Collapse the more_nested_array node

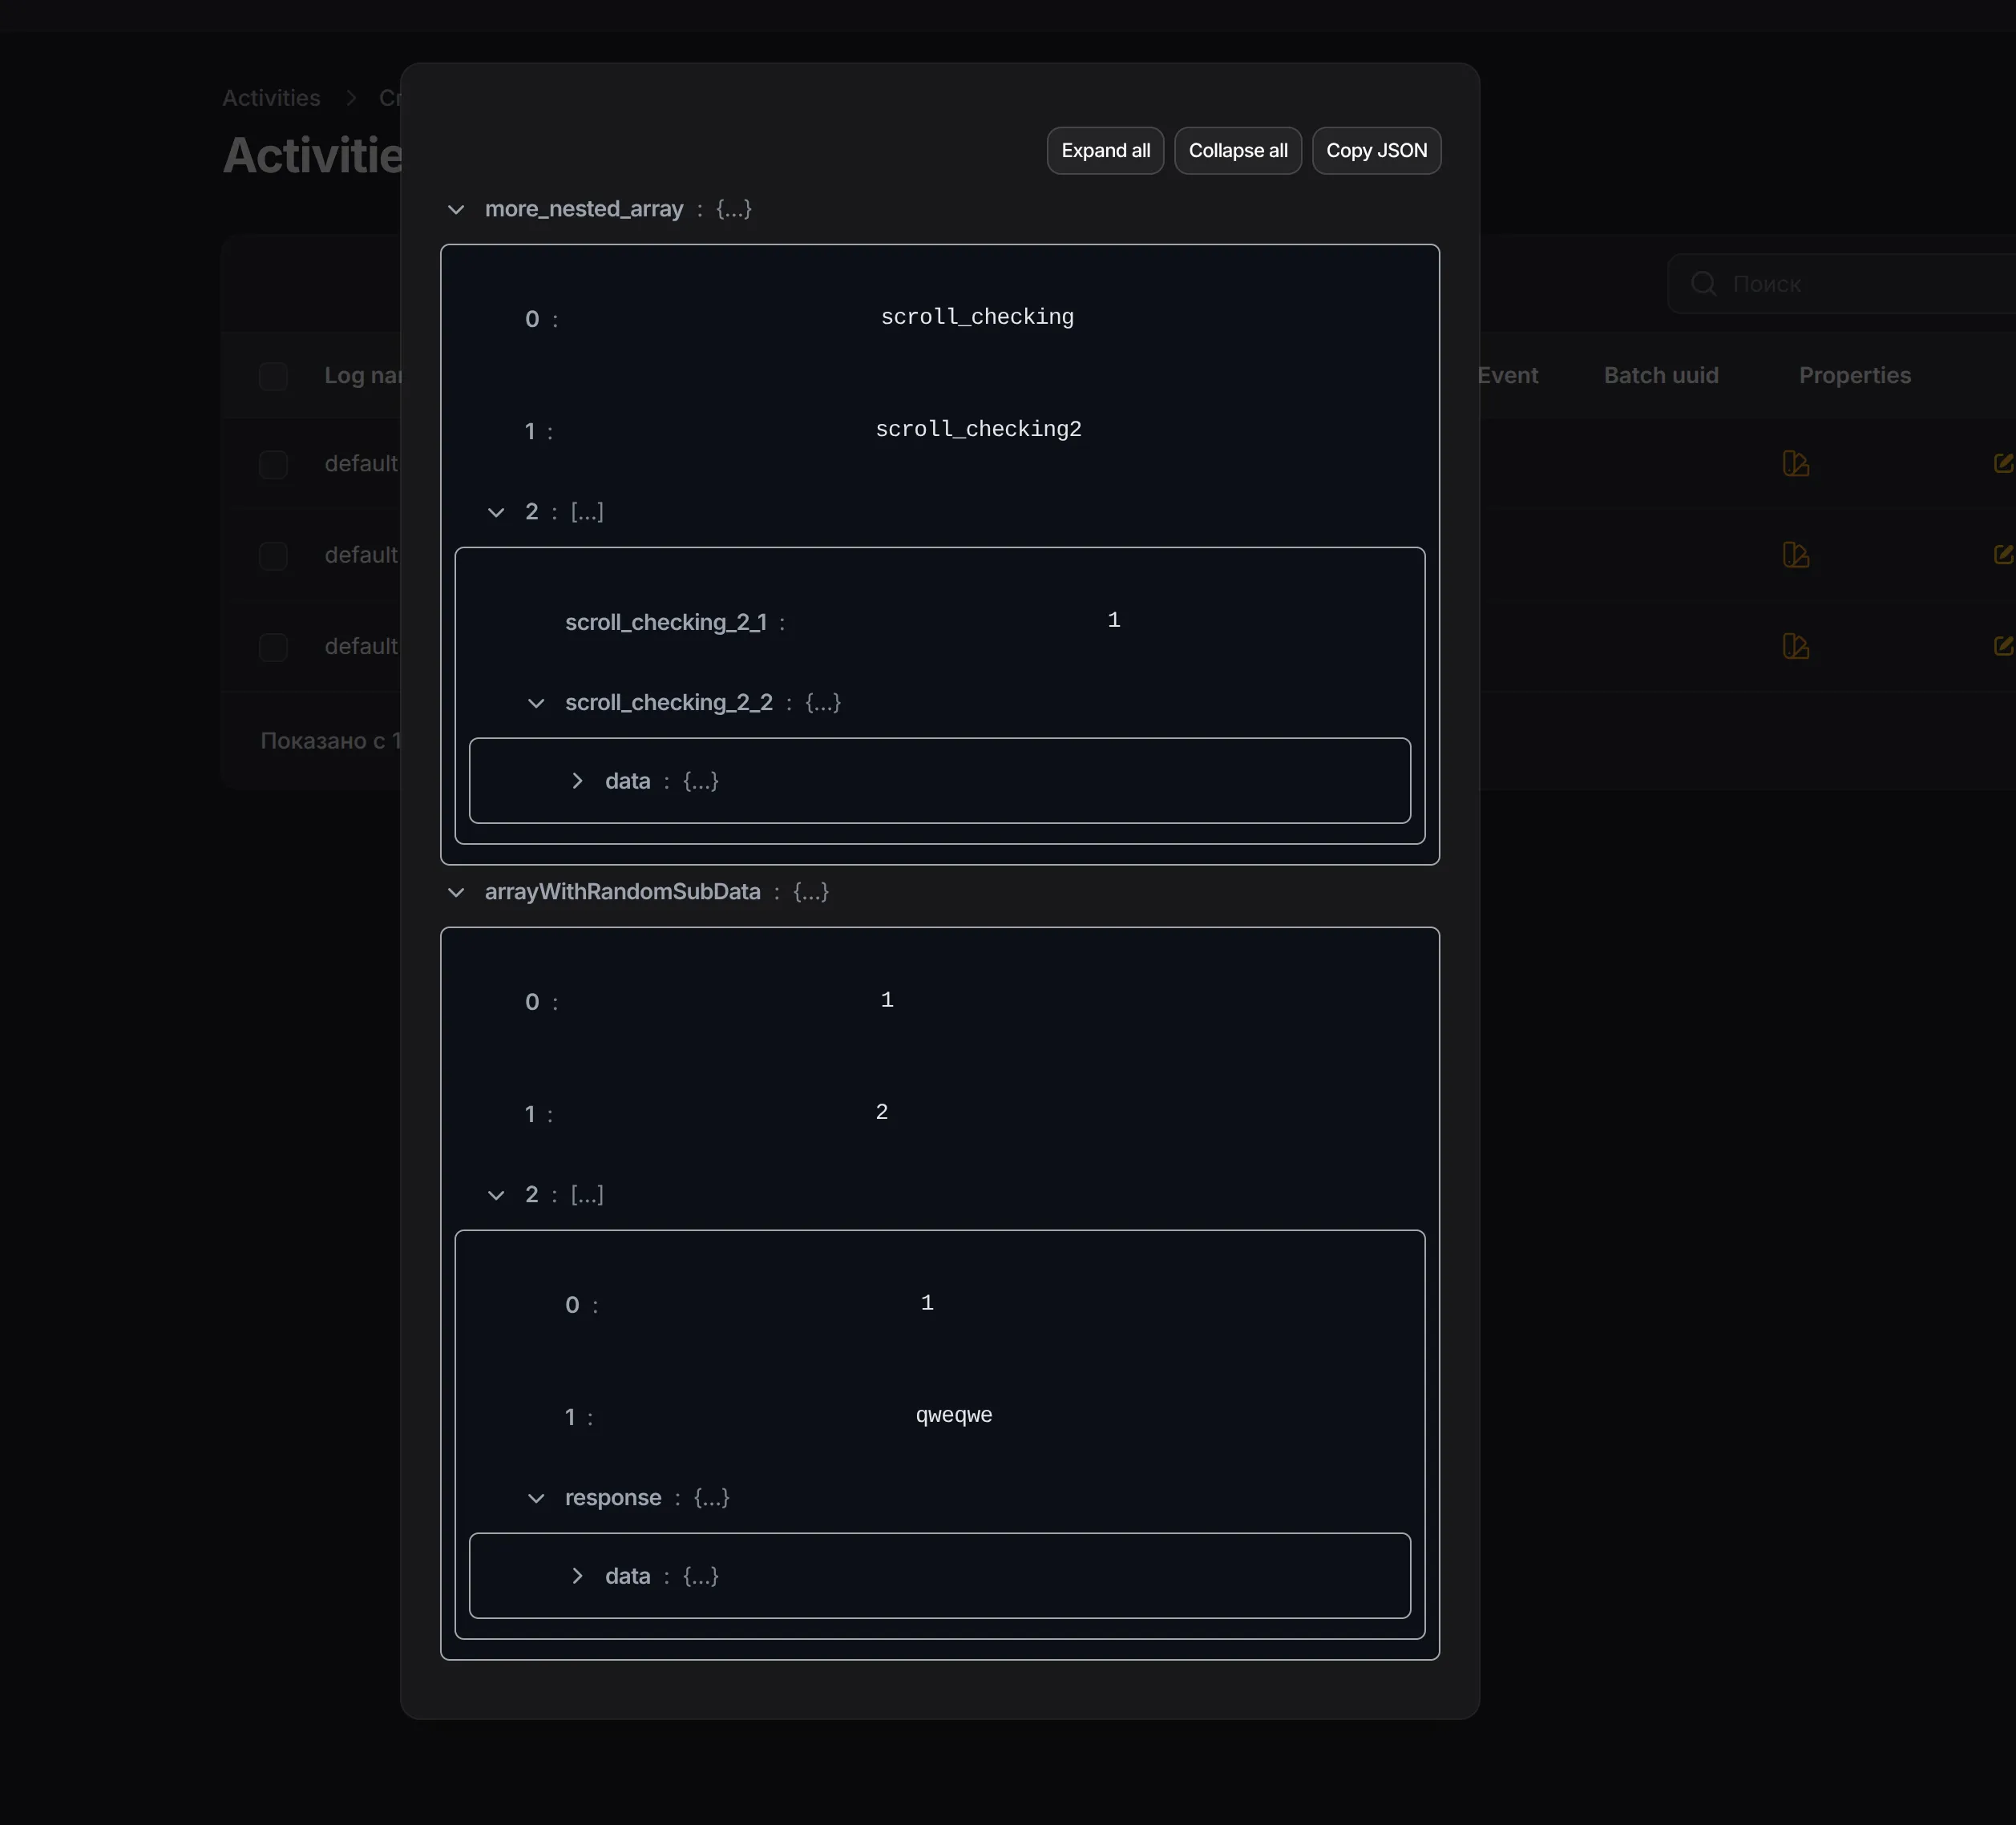coord(456,210)
